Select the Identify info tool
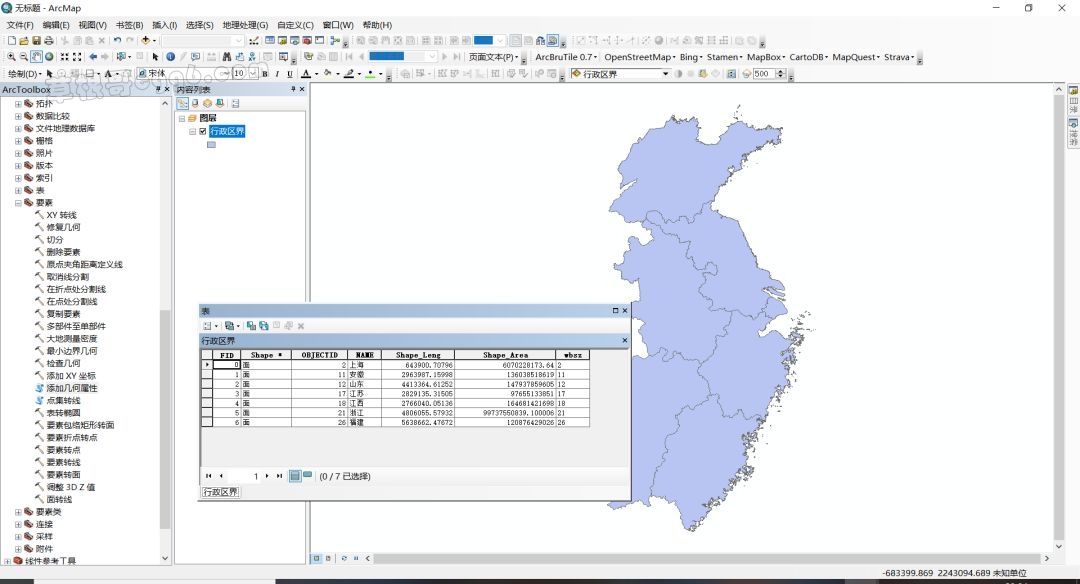Viewport: 1080px width, 584px height. click(x=170, y=57)
